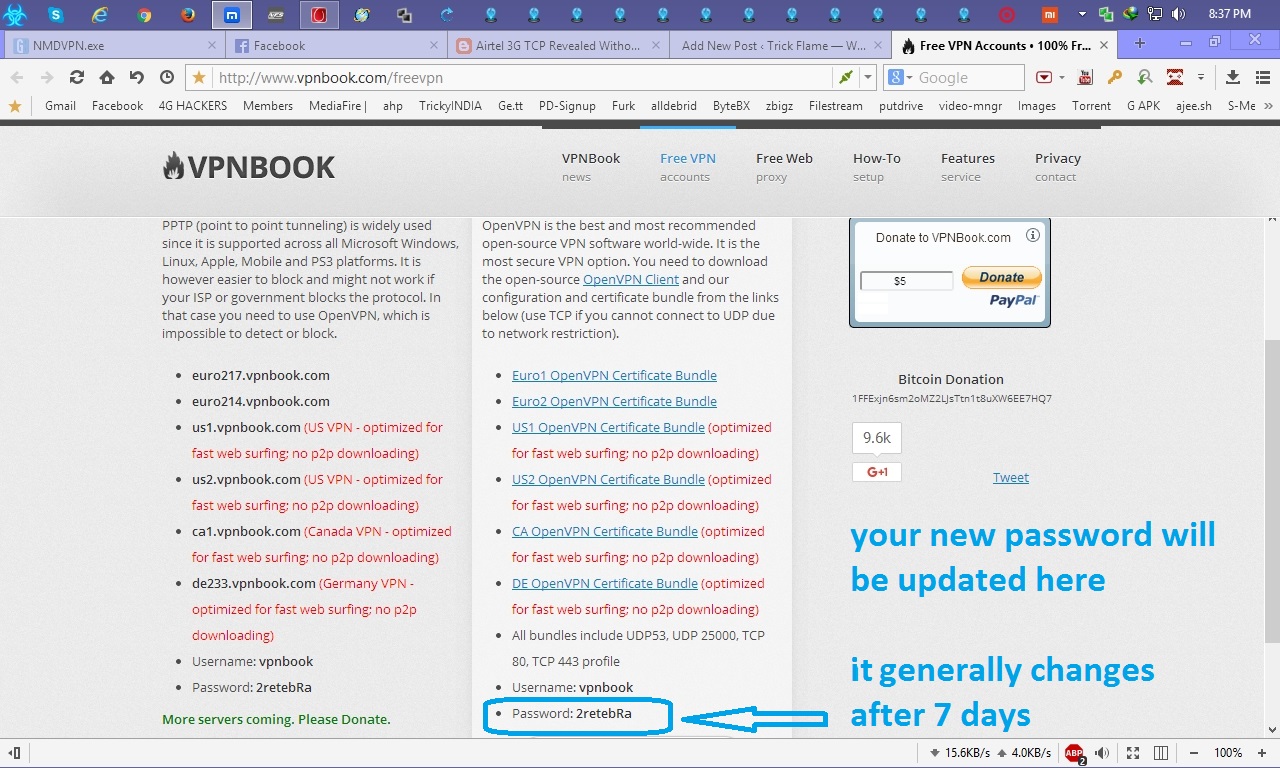The image size is (1280, 768).
Task: Bookmark page using the star in address bar
Action: pos(199,77)
